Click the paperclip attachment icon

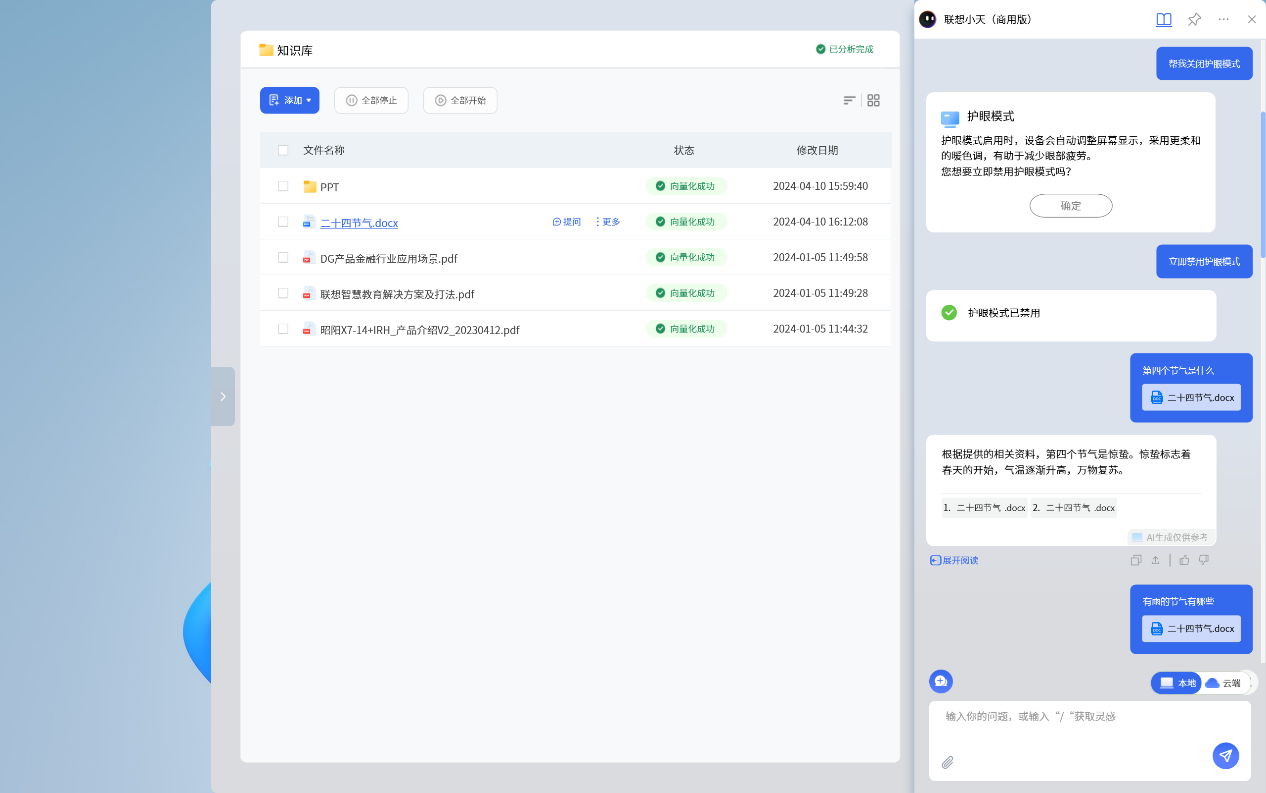[x=948, y=762]
